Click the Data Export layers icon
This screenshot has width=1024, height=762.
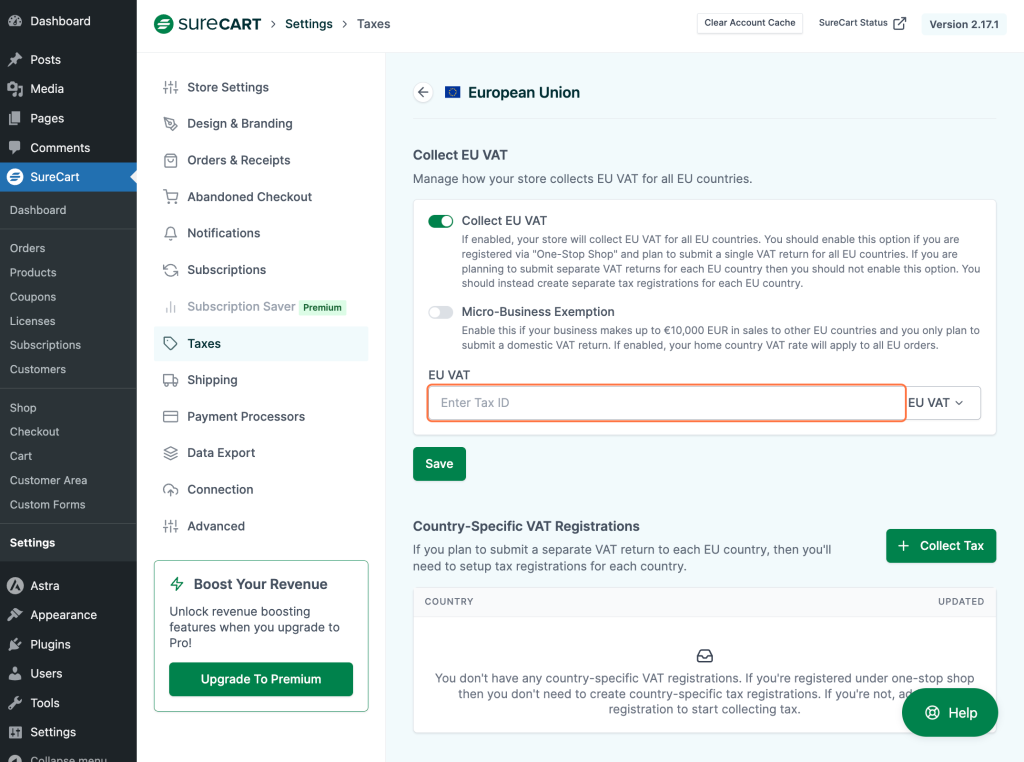coord(170,453)
